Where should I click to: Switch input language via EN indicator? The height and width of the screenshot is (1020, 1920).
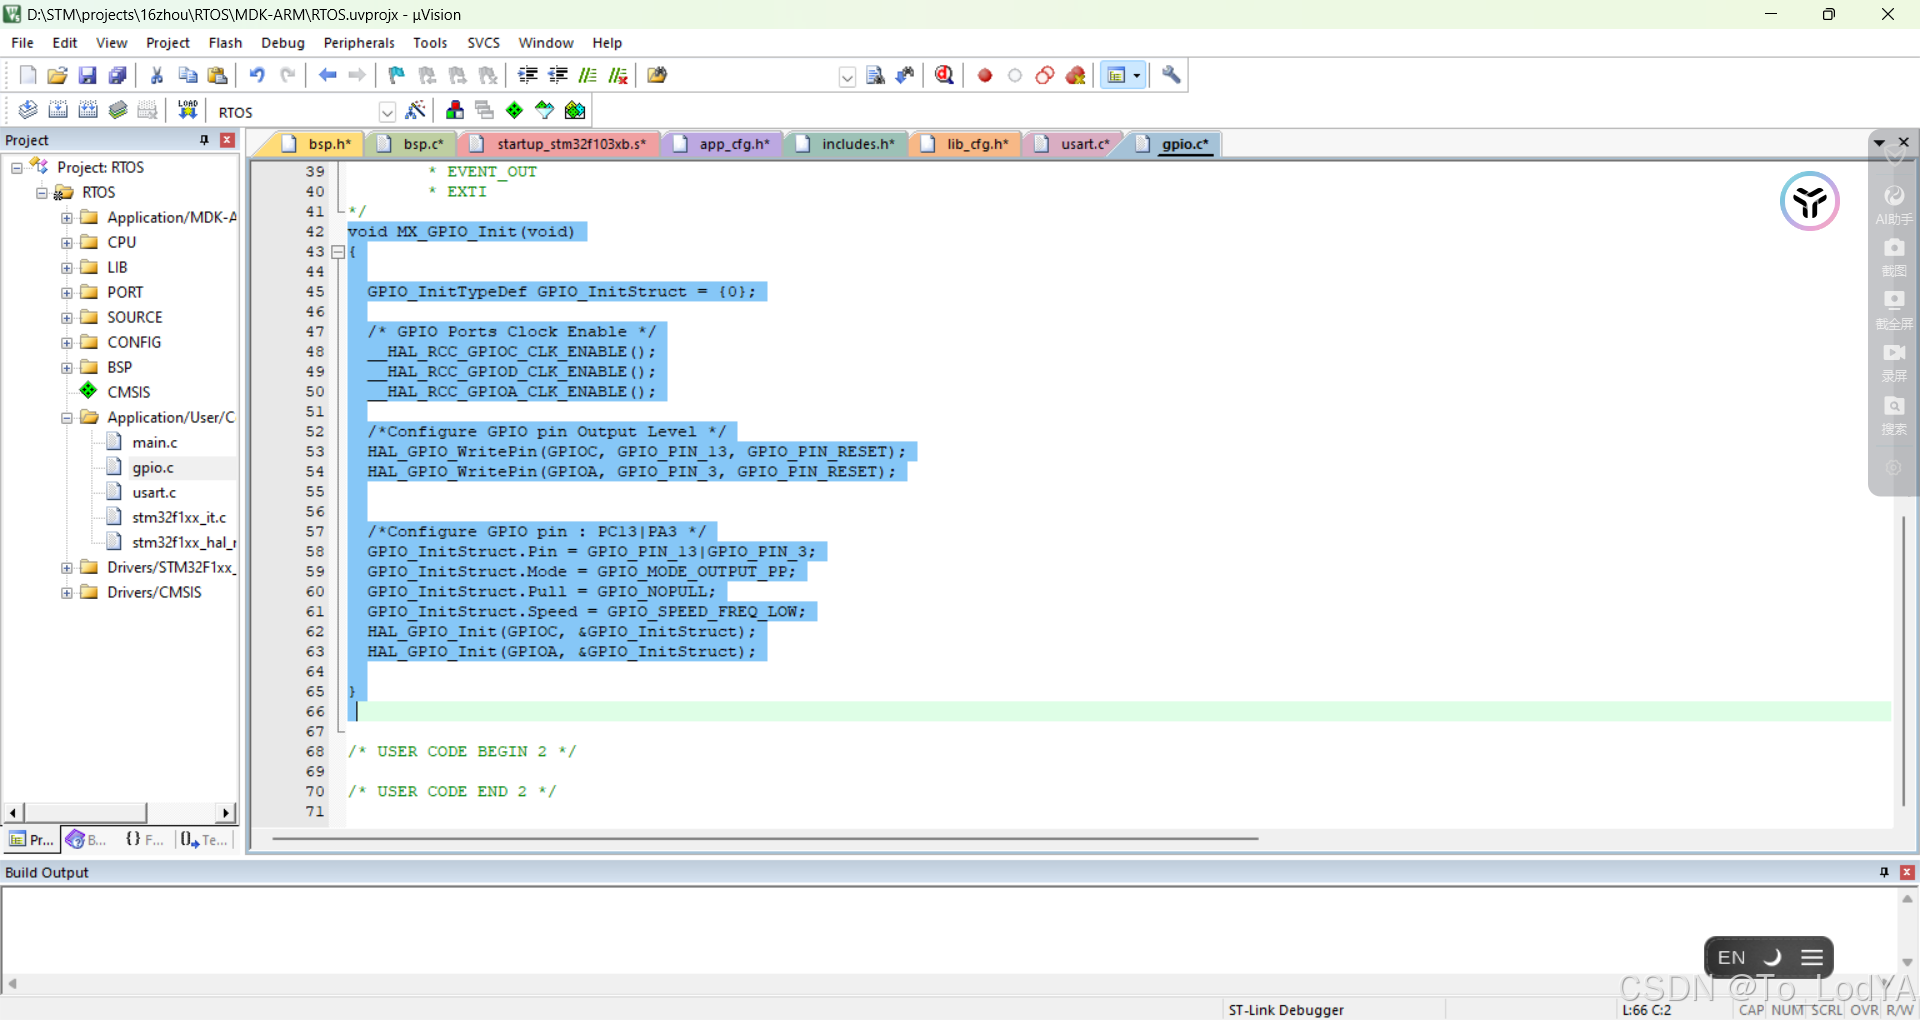pos(1731,958)
